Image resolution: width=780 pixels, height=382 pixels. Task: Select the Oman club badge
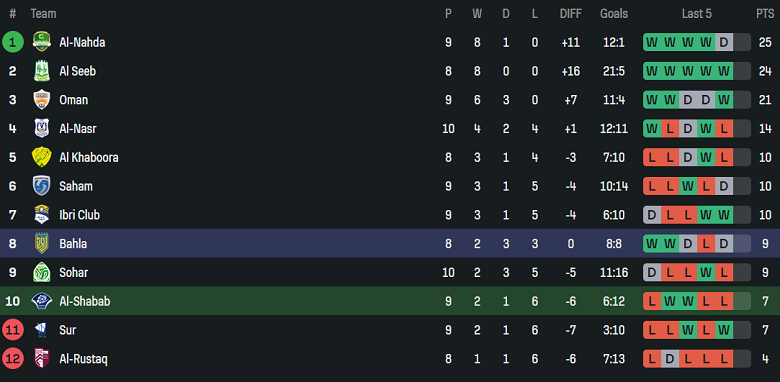click(x=42, y=99)
